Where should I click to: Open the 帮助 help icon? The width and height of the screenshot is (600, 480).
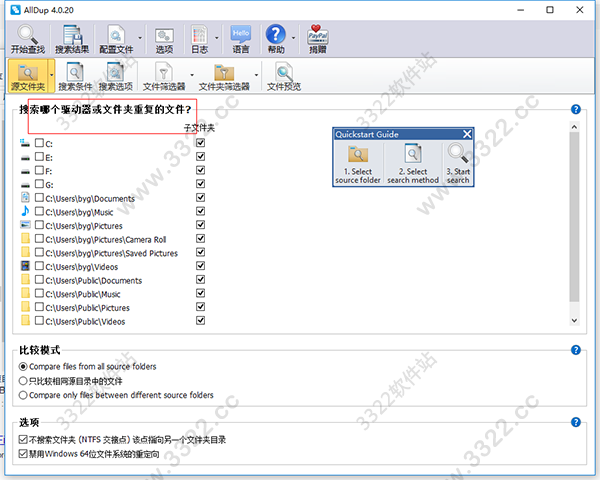276,39
